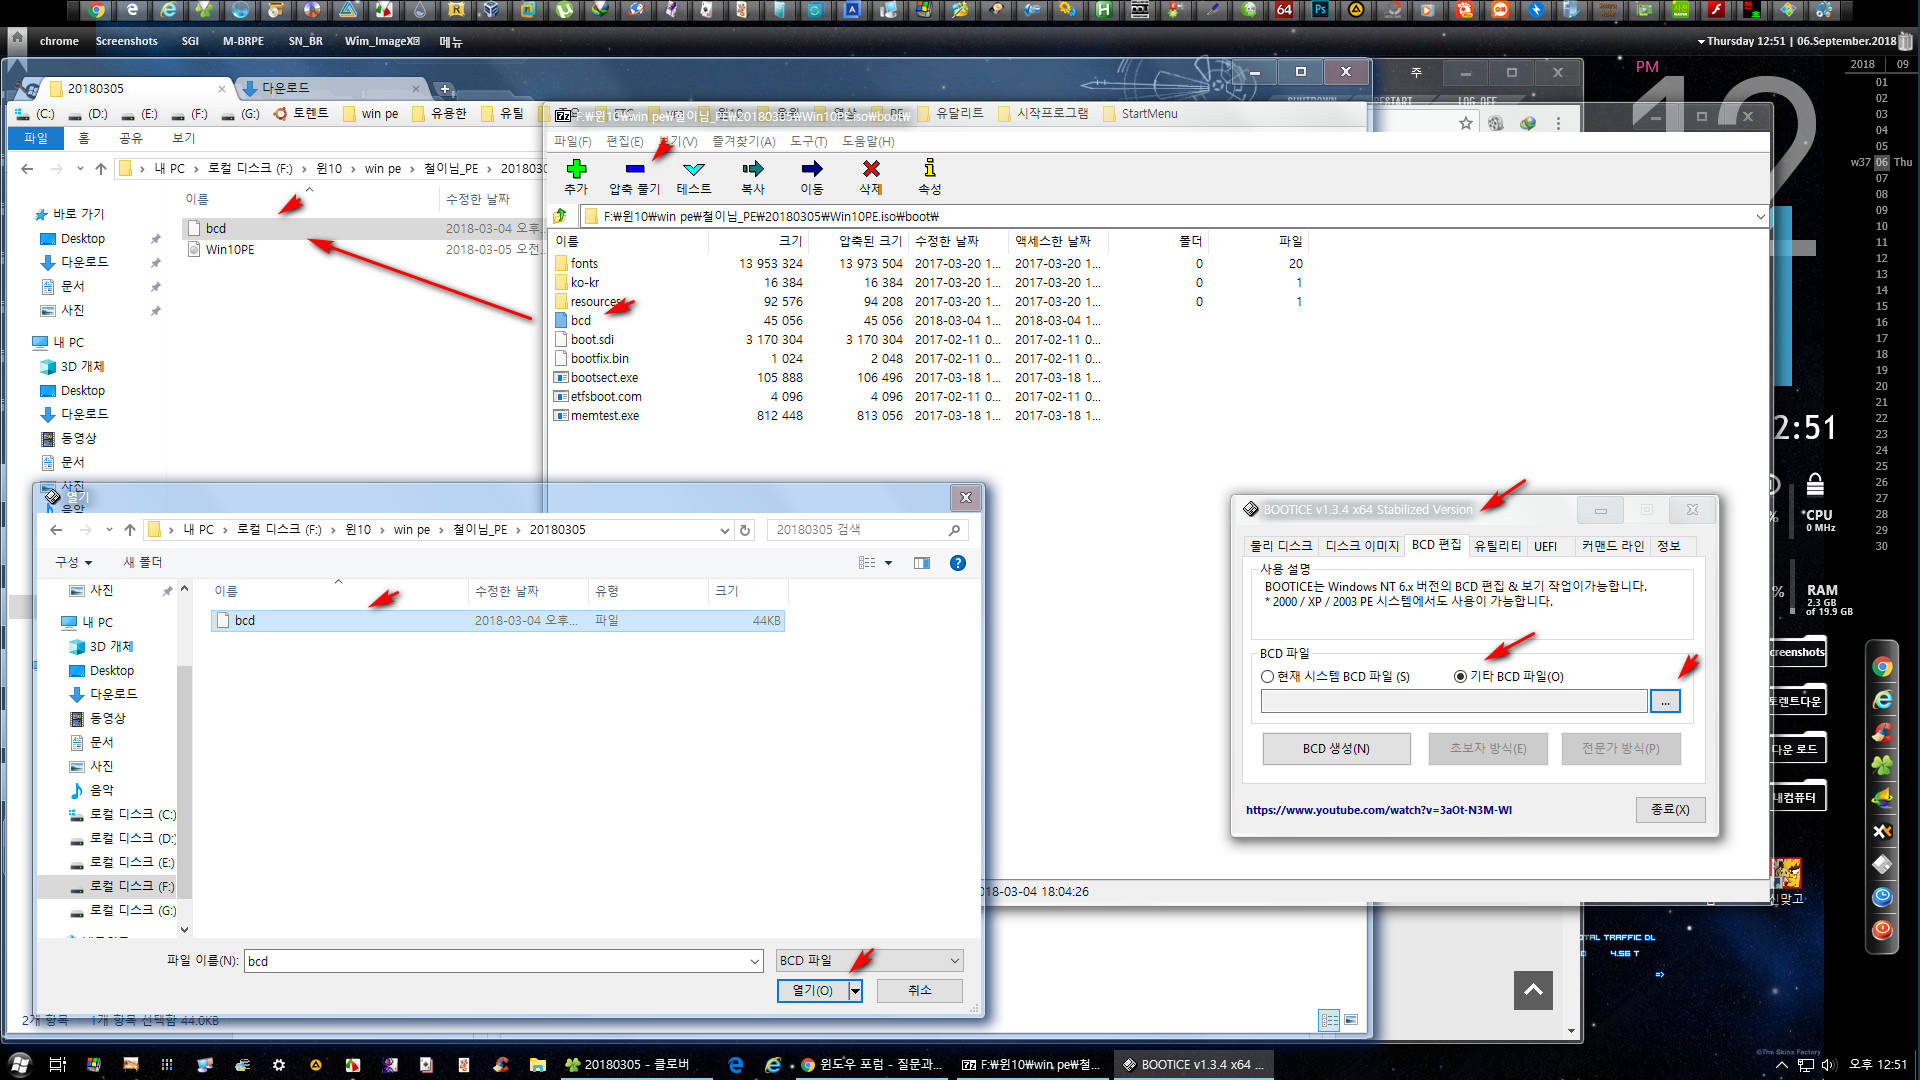Click the 복사 copy icon in 7-Zip
Viewport: 1920px width, 1080px height.
tap(753, 169)
